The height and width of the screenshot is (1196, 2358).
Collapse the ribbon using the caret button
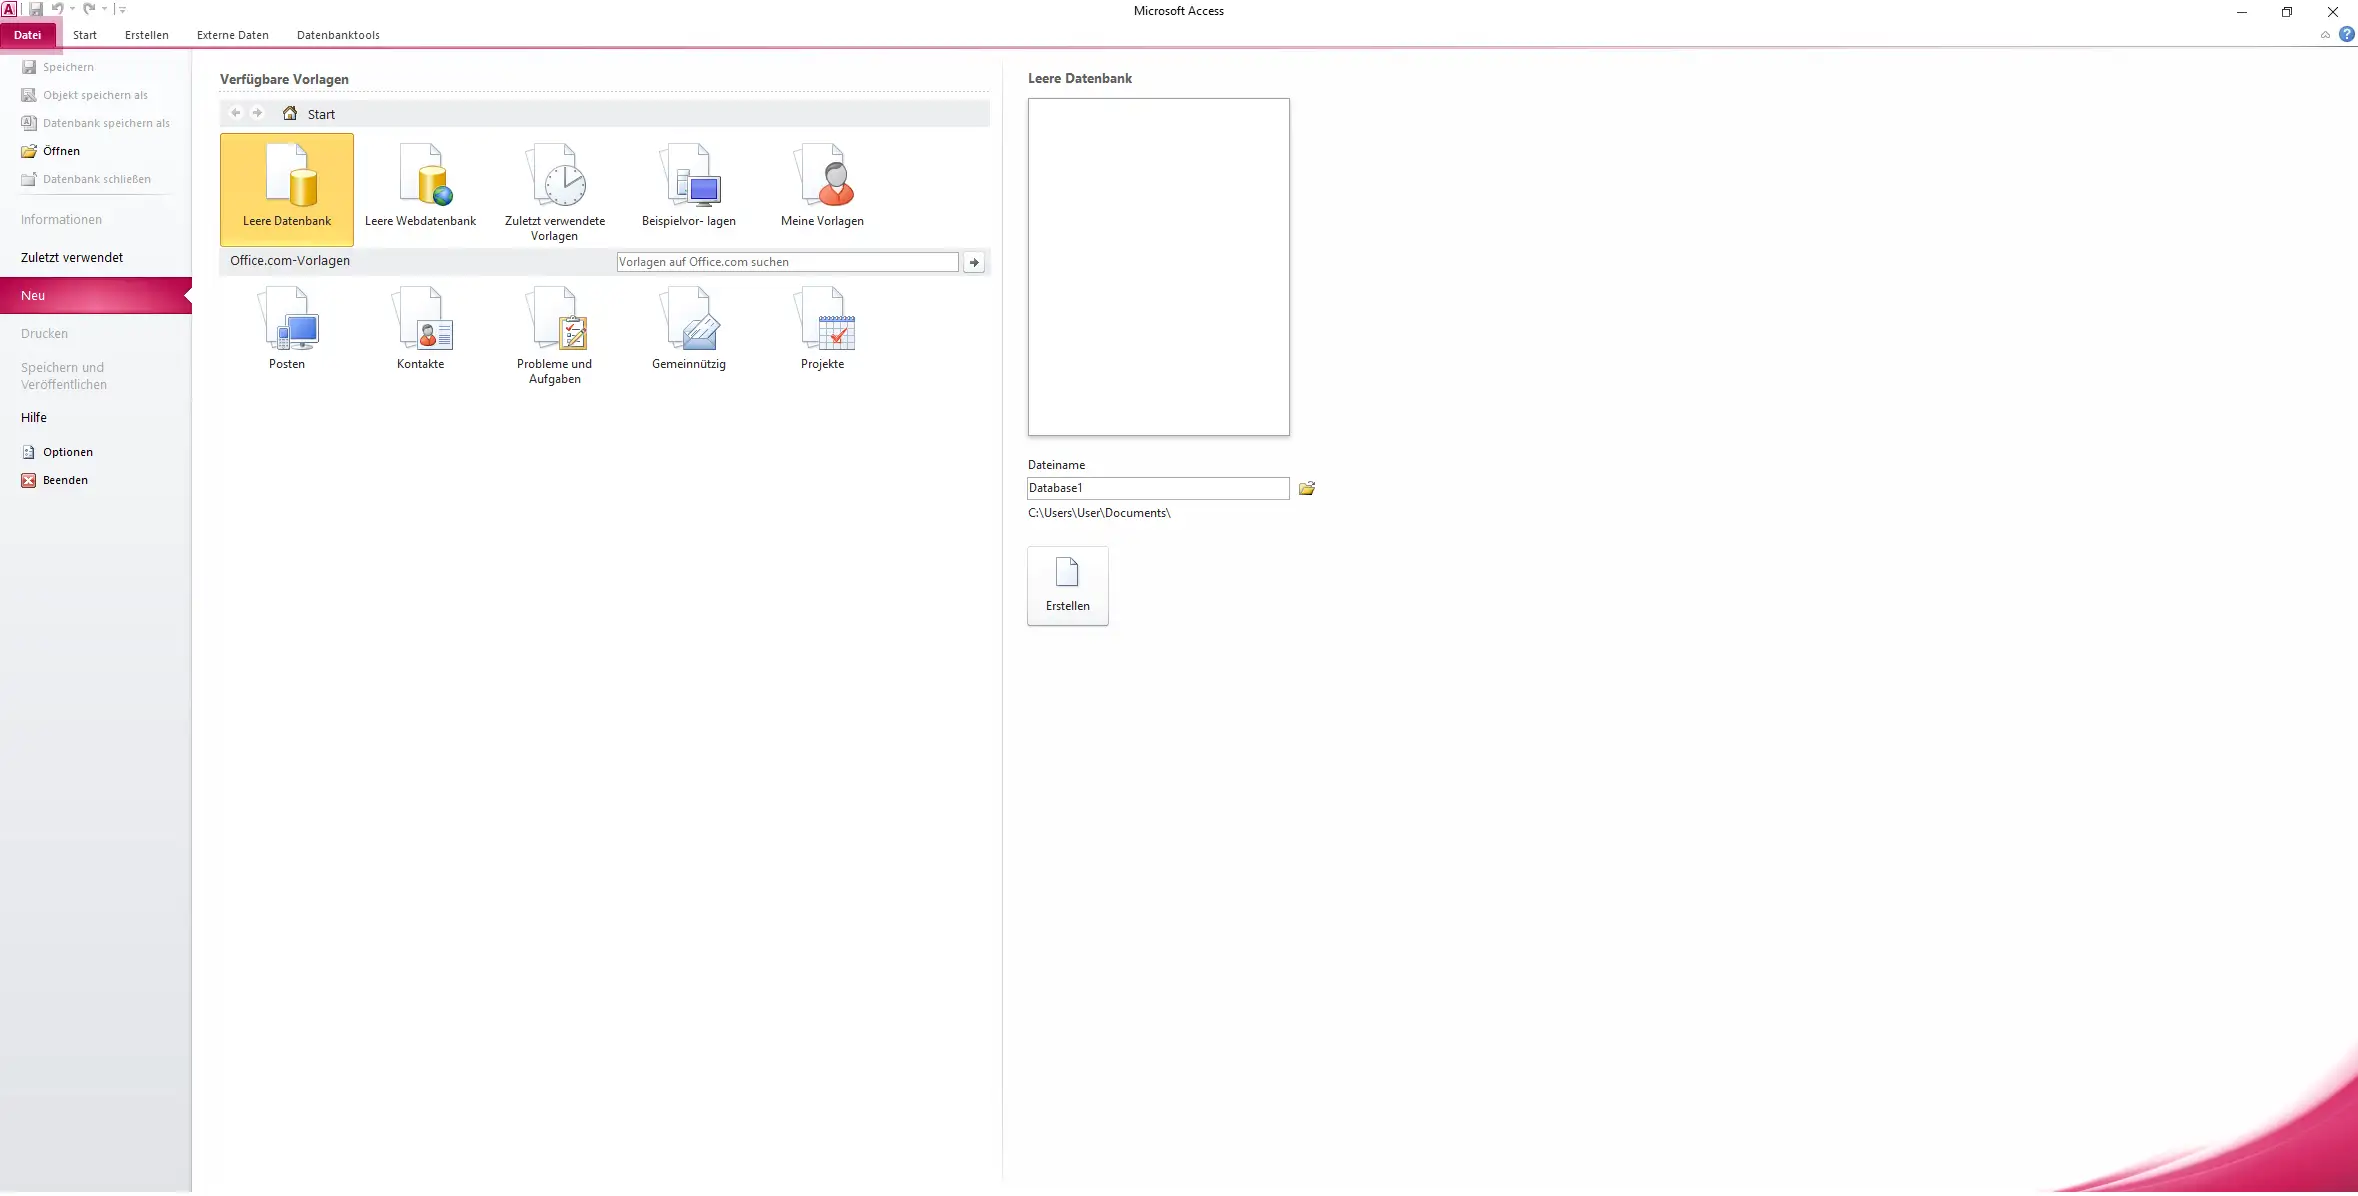point(2325,35)
